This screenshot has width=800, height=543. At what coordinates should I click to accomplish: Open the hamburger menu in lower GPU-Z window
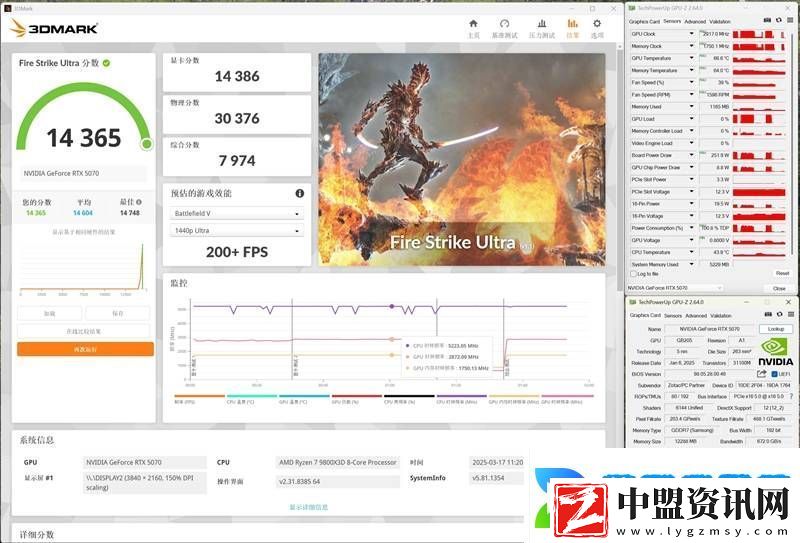(x=790, y=315)
